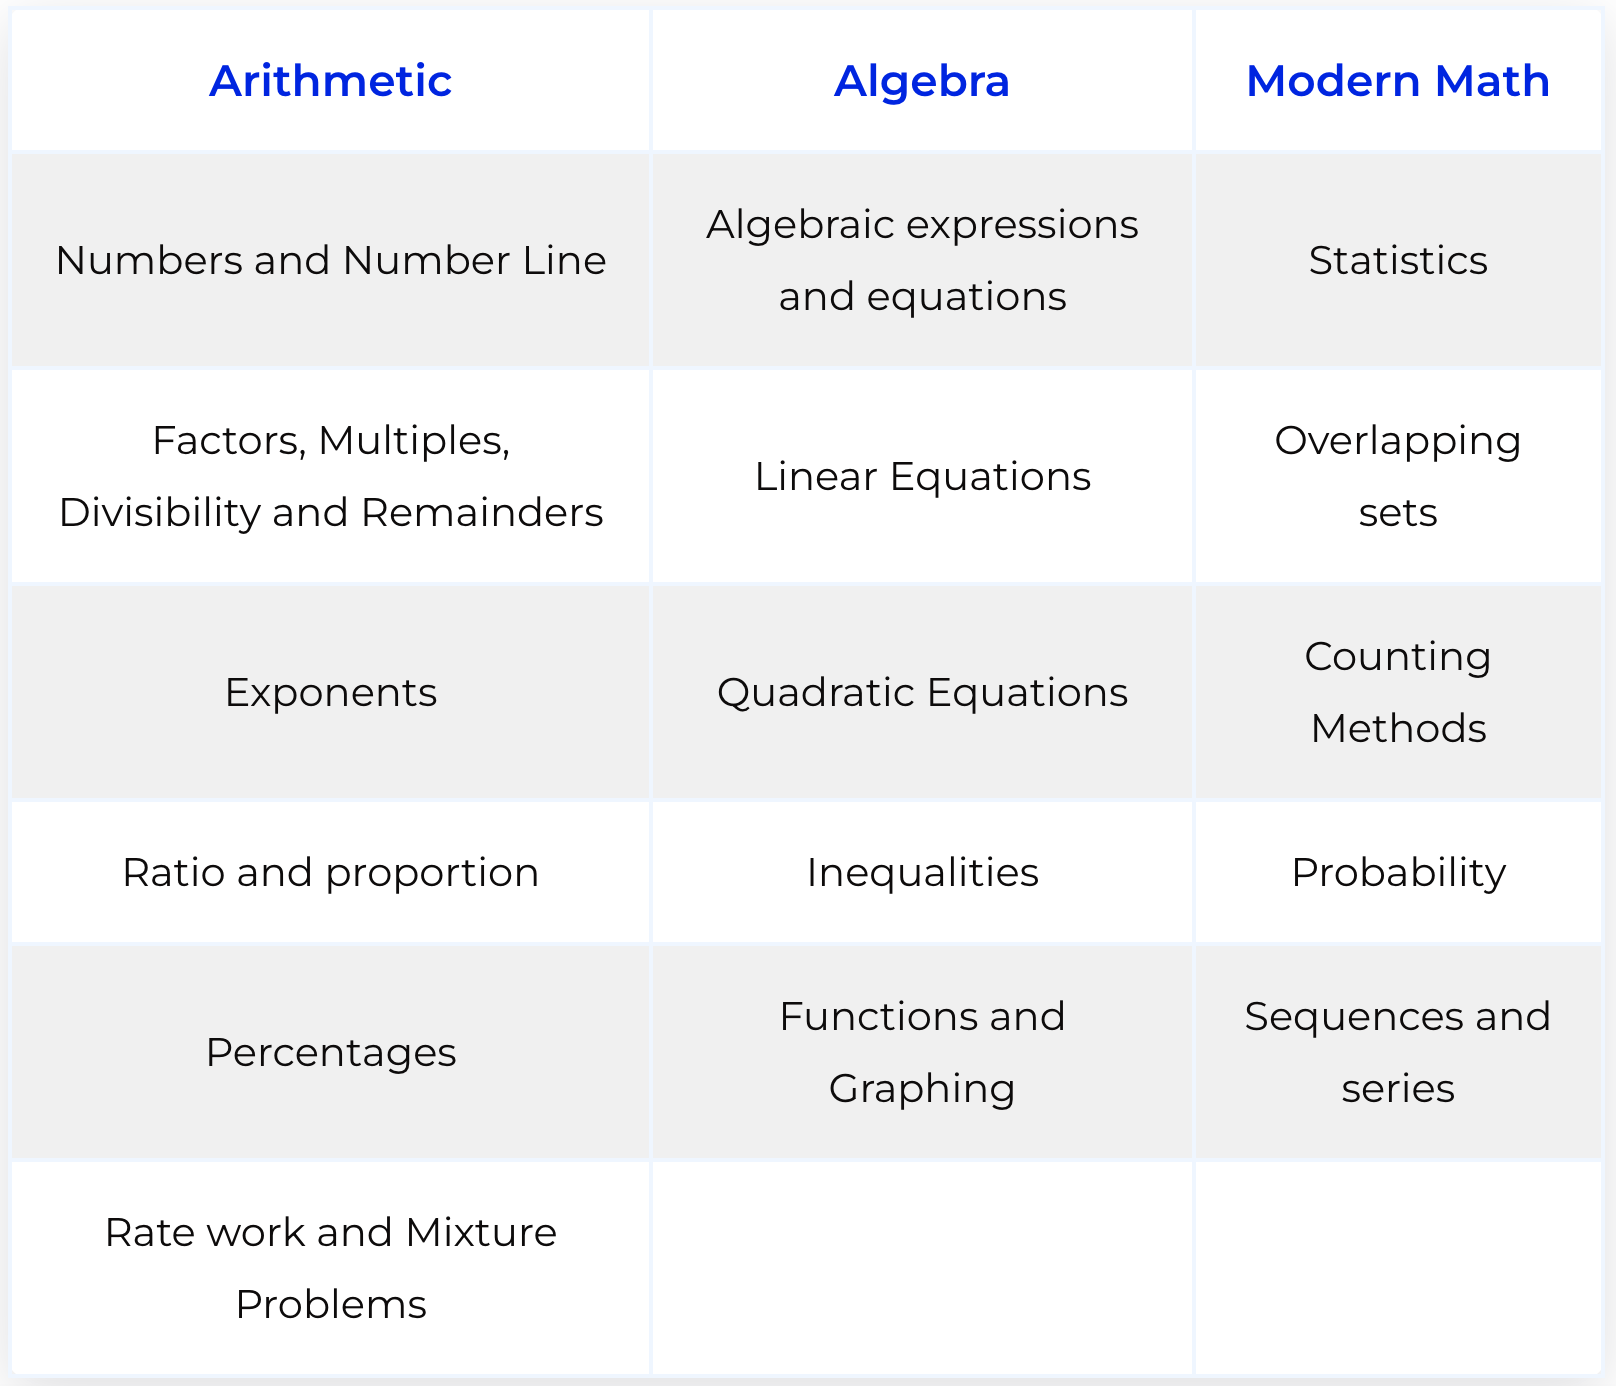This screenshot has width=1616, height=1386.
Task: Click the empty cell under Functions and Graphing
Action: tap(921, 1268)
